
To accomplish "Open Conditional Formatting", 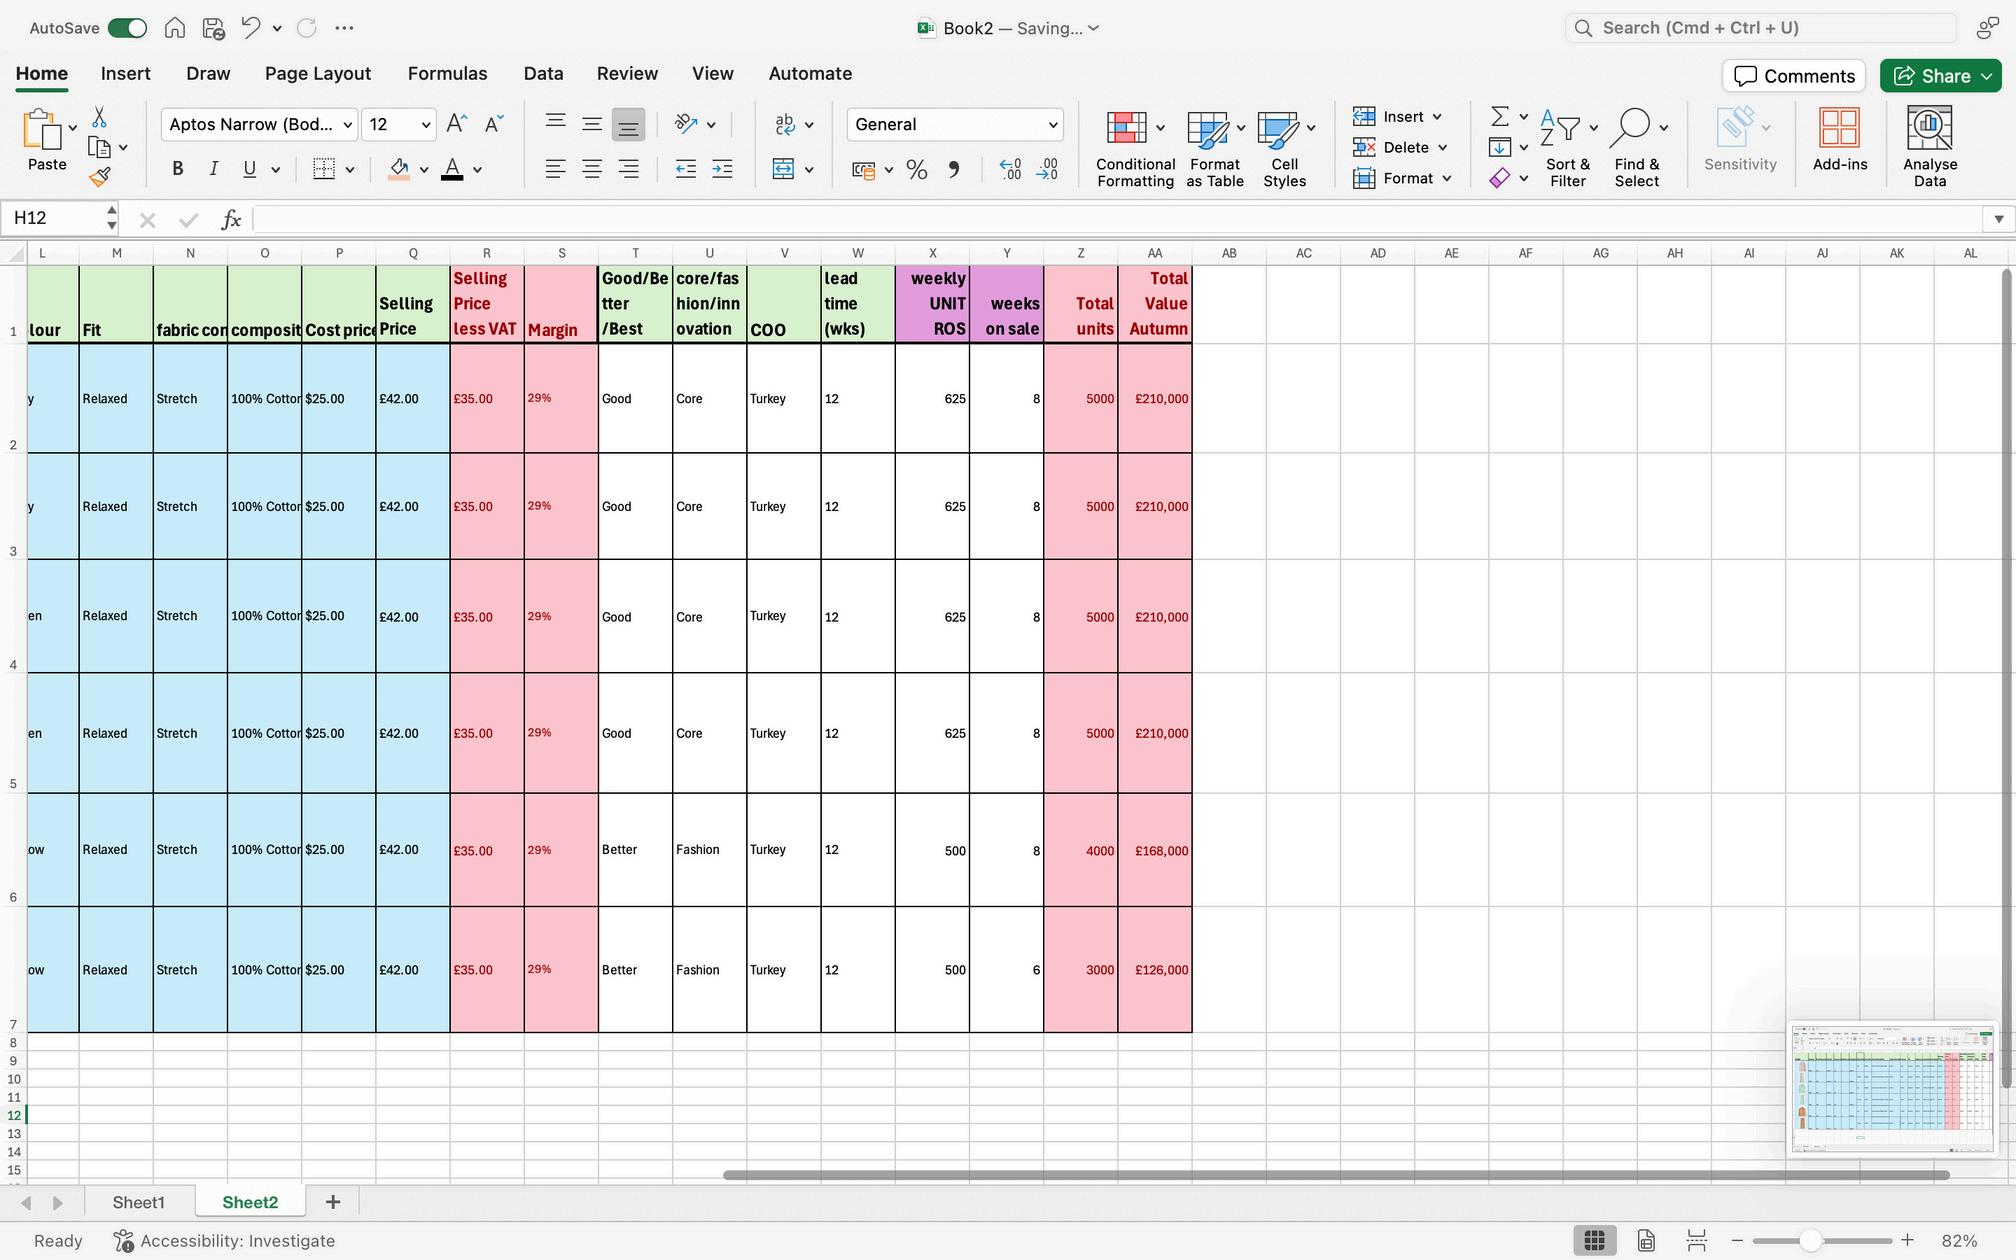I will 1134,148.
